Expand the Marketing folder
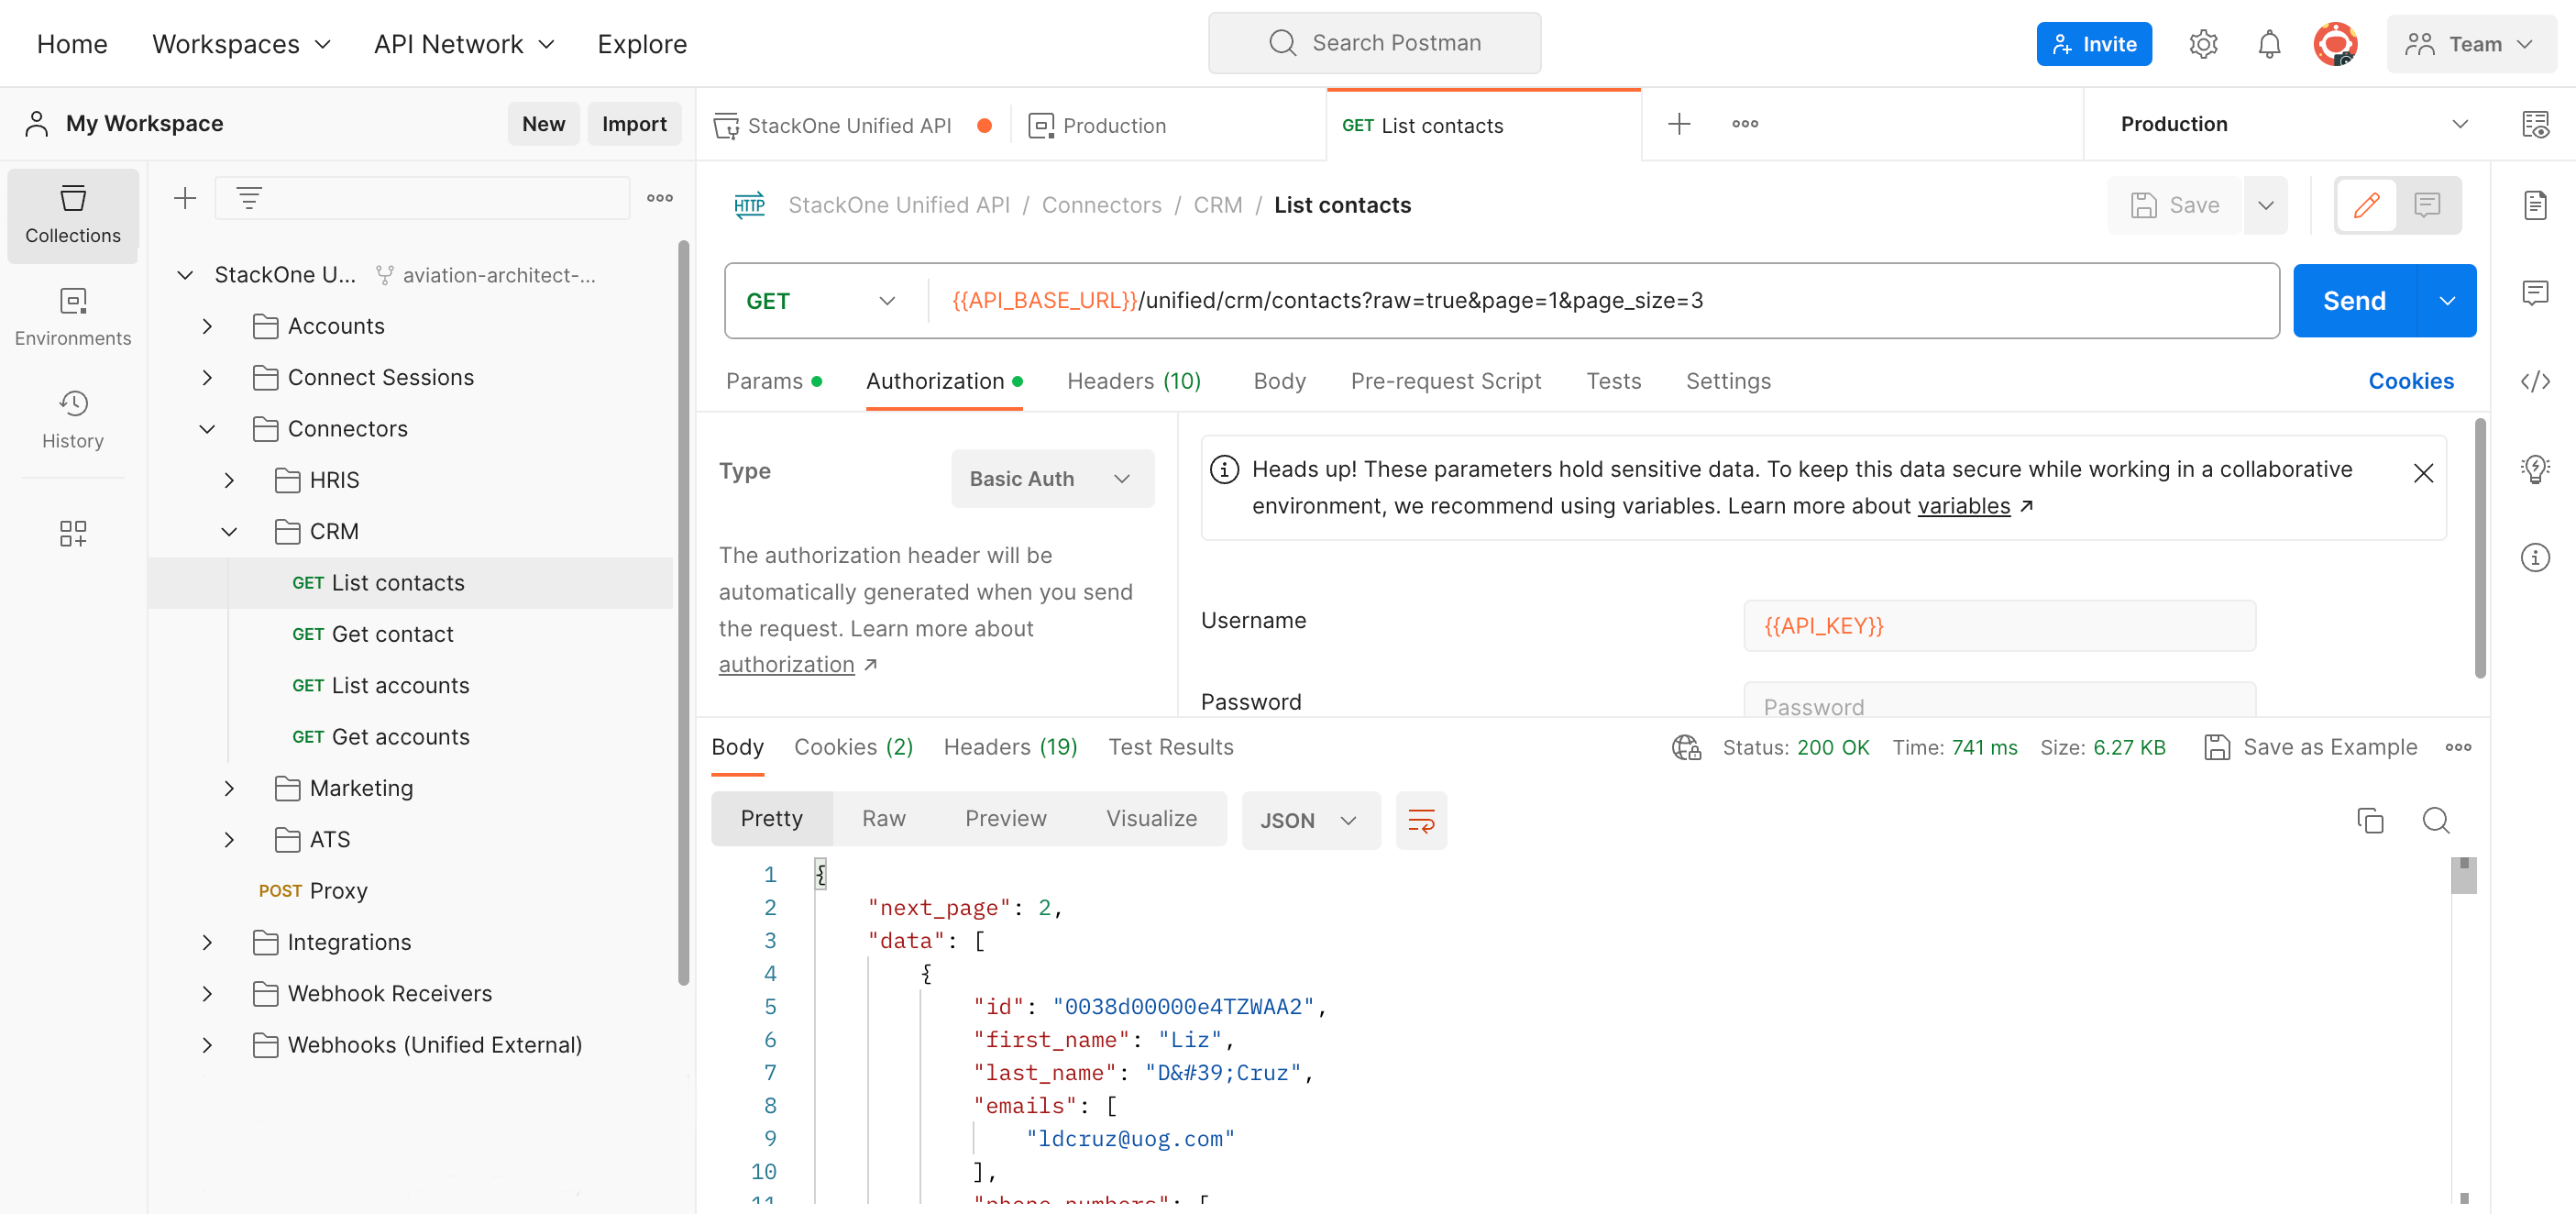The image size is (2576, 1214). [229, 788]
